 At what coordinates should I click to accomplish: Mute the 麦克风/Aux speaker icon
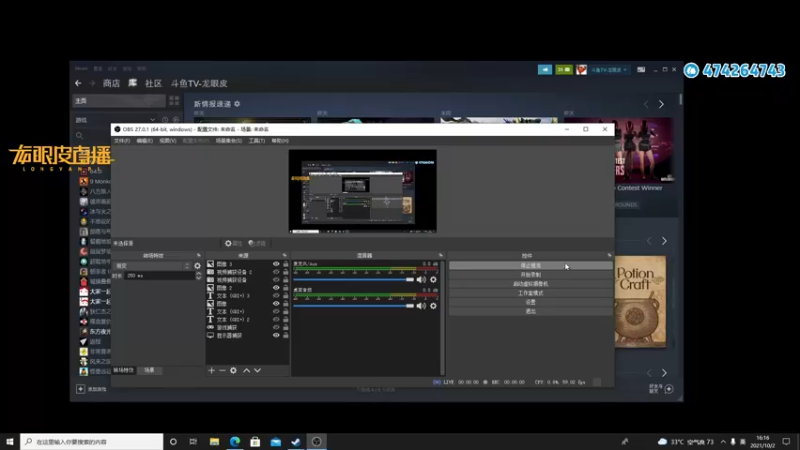click(421, 280)
